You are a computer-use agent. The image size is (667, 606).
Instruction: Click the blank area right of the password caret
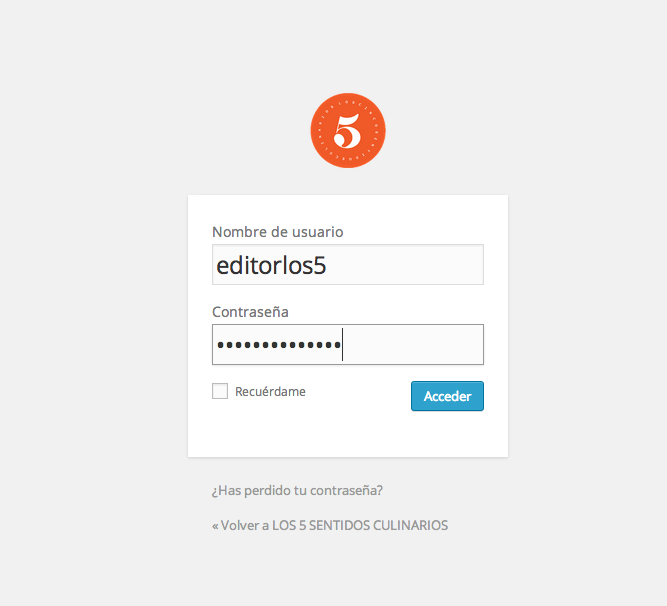pyautogui.click(x=413, y=344)
